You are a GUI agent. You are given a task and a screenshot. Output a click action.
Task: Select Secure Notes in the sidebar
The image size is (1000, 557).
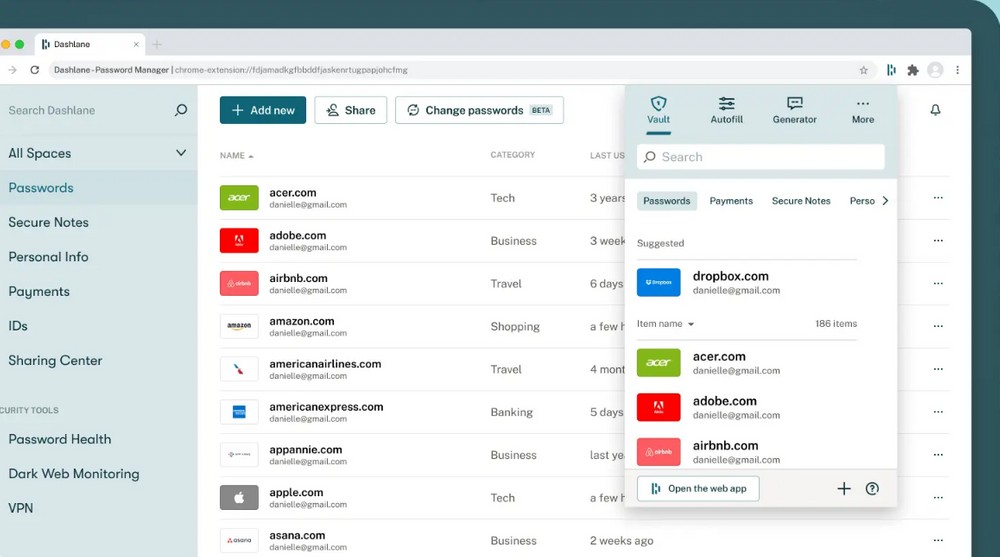click(x=49, y=222)
